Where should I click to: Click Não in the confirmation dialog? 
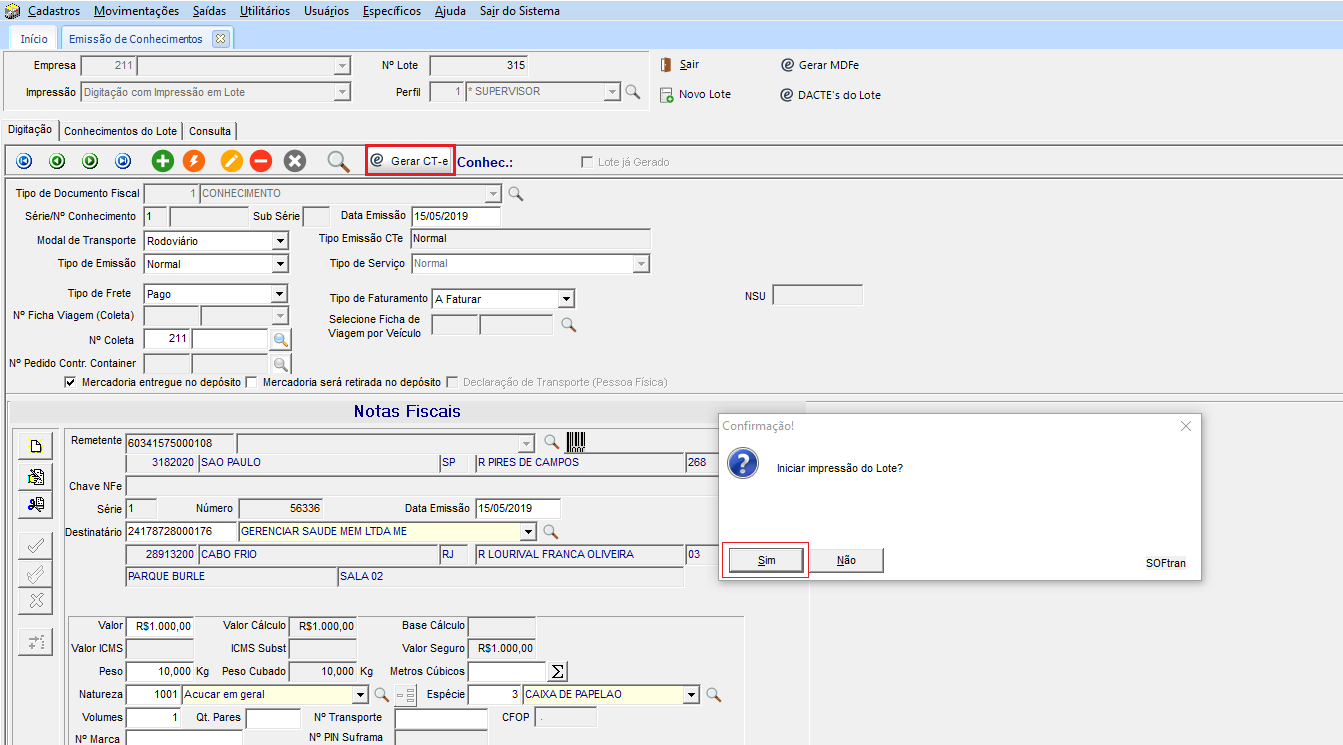point(846,561)
